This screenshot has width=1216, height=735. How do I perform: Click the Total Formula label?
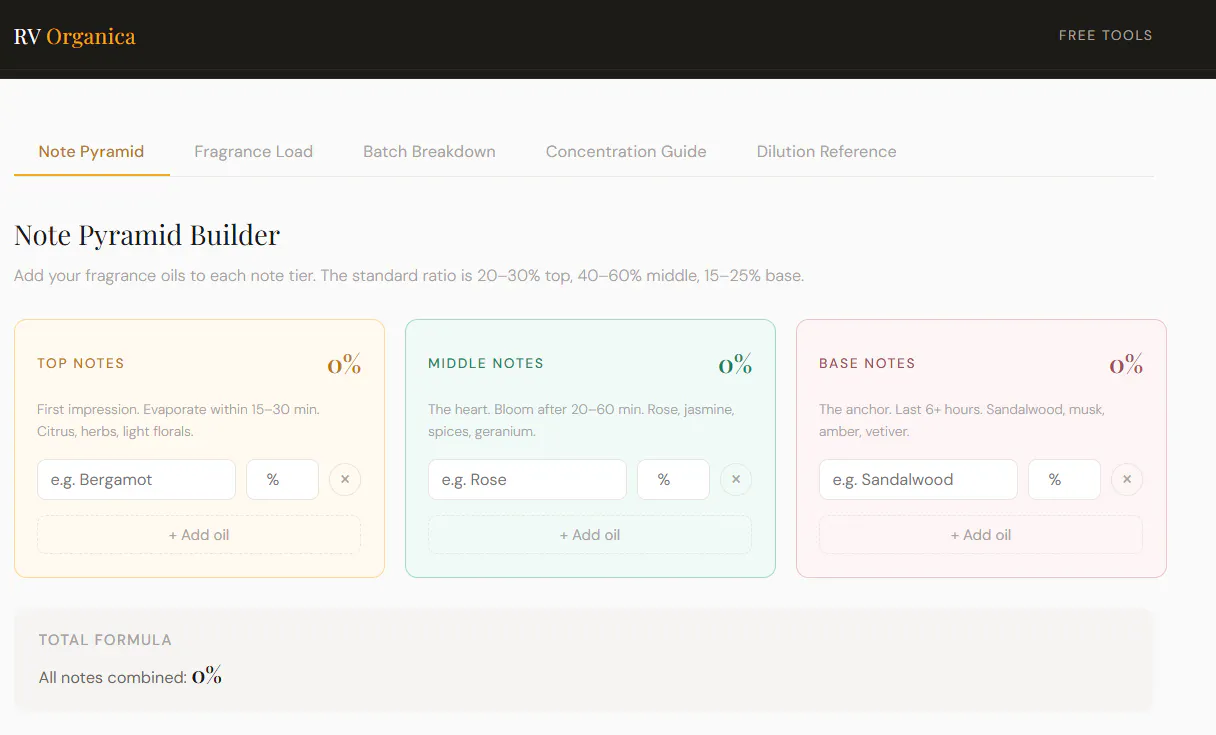point(105,640)
